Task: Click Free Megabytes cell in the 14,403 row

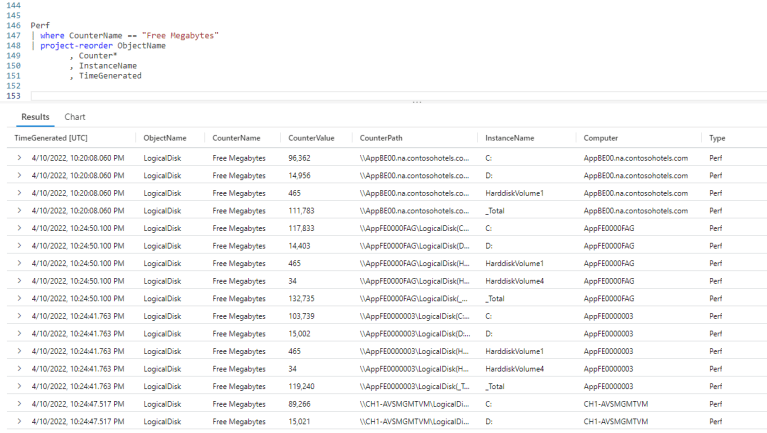Action: (239, 246)
